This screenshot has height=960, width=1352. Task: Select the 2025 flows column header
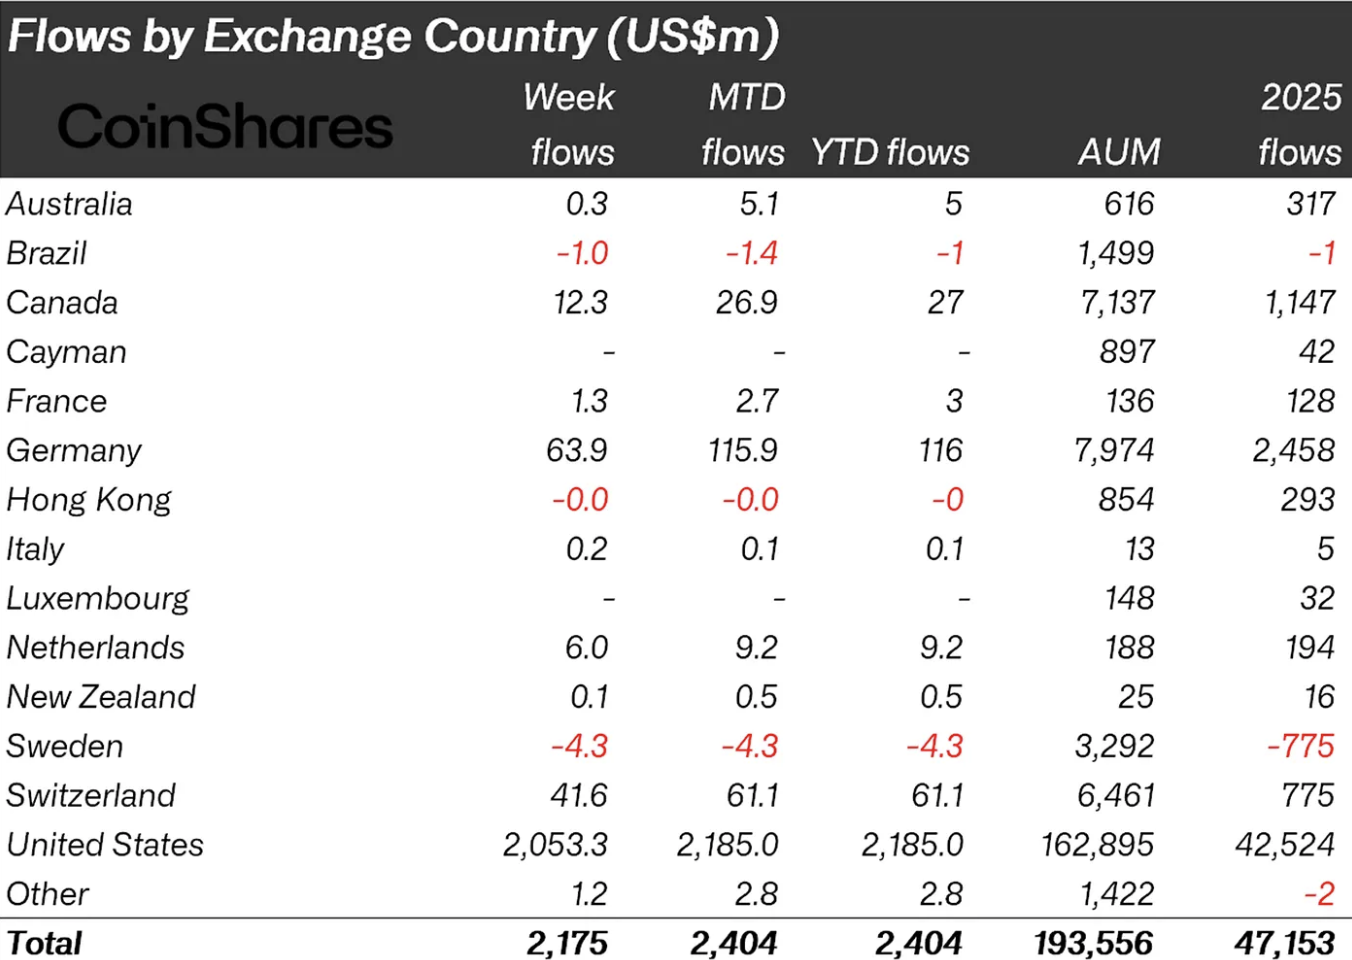pos(1299,125)
